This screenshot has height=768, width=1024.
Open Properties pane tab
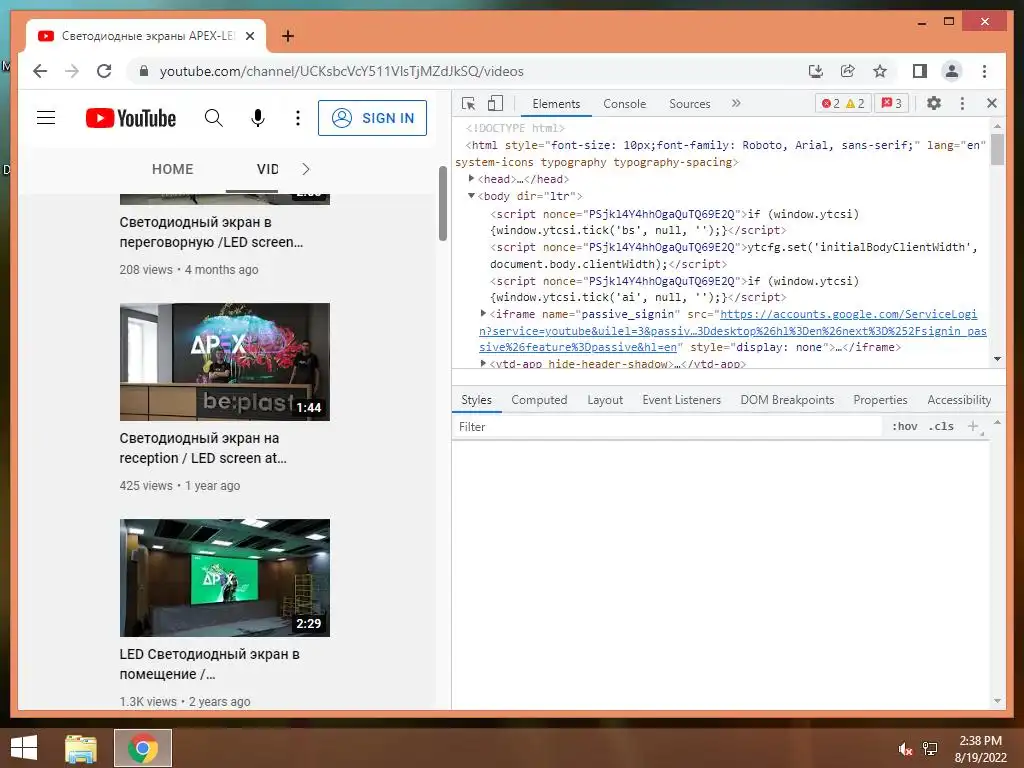click(x=880, y=400)
